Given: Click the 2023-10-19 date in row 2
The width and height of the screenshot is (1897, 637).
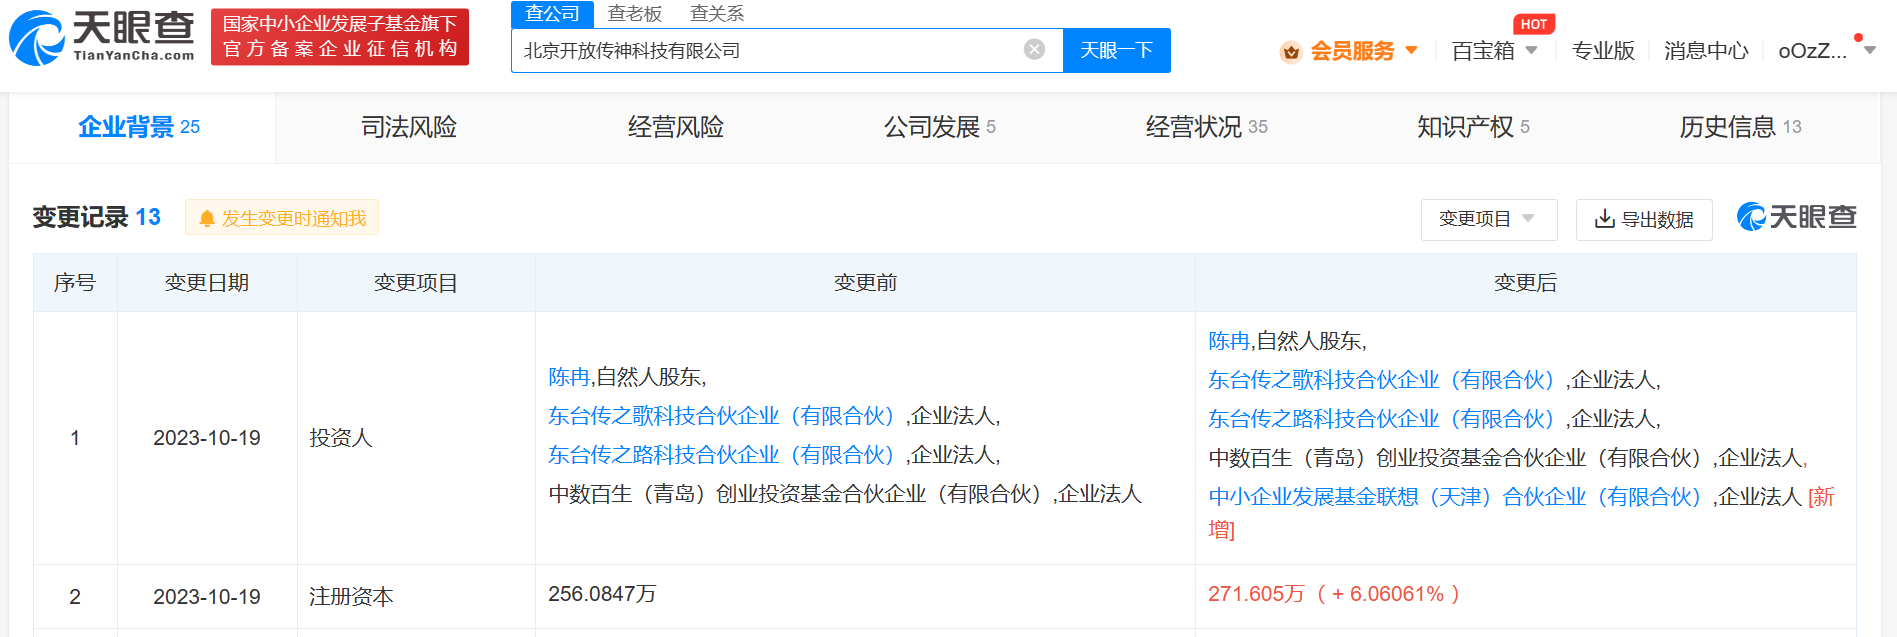Looking at the screenshot, I should 207,597.
